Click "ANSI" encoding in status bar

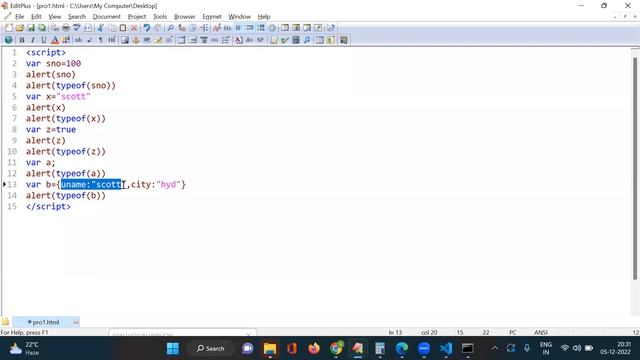541,332
